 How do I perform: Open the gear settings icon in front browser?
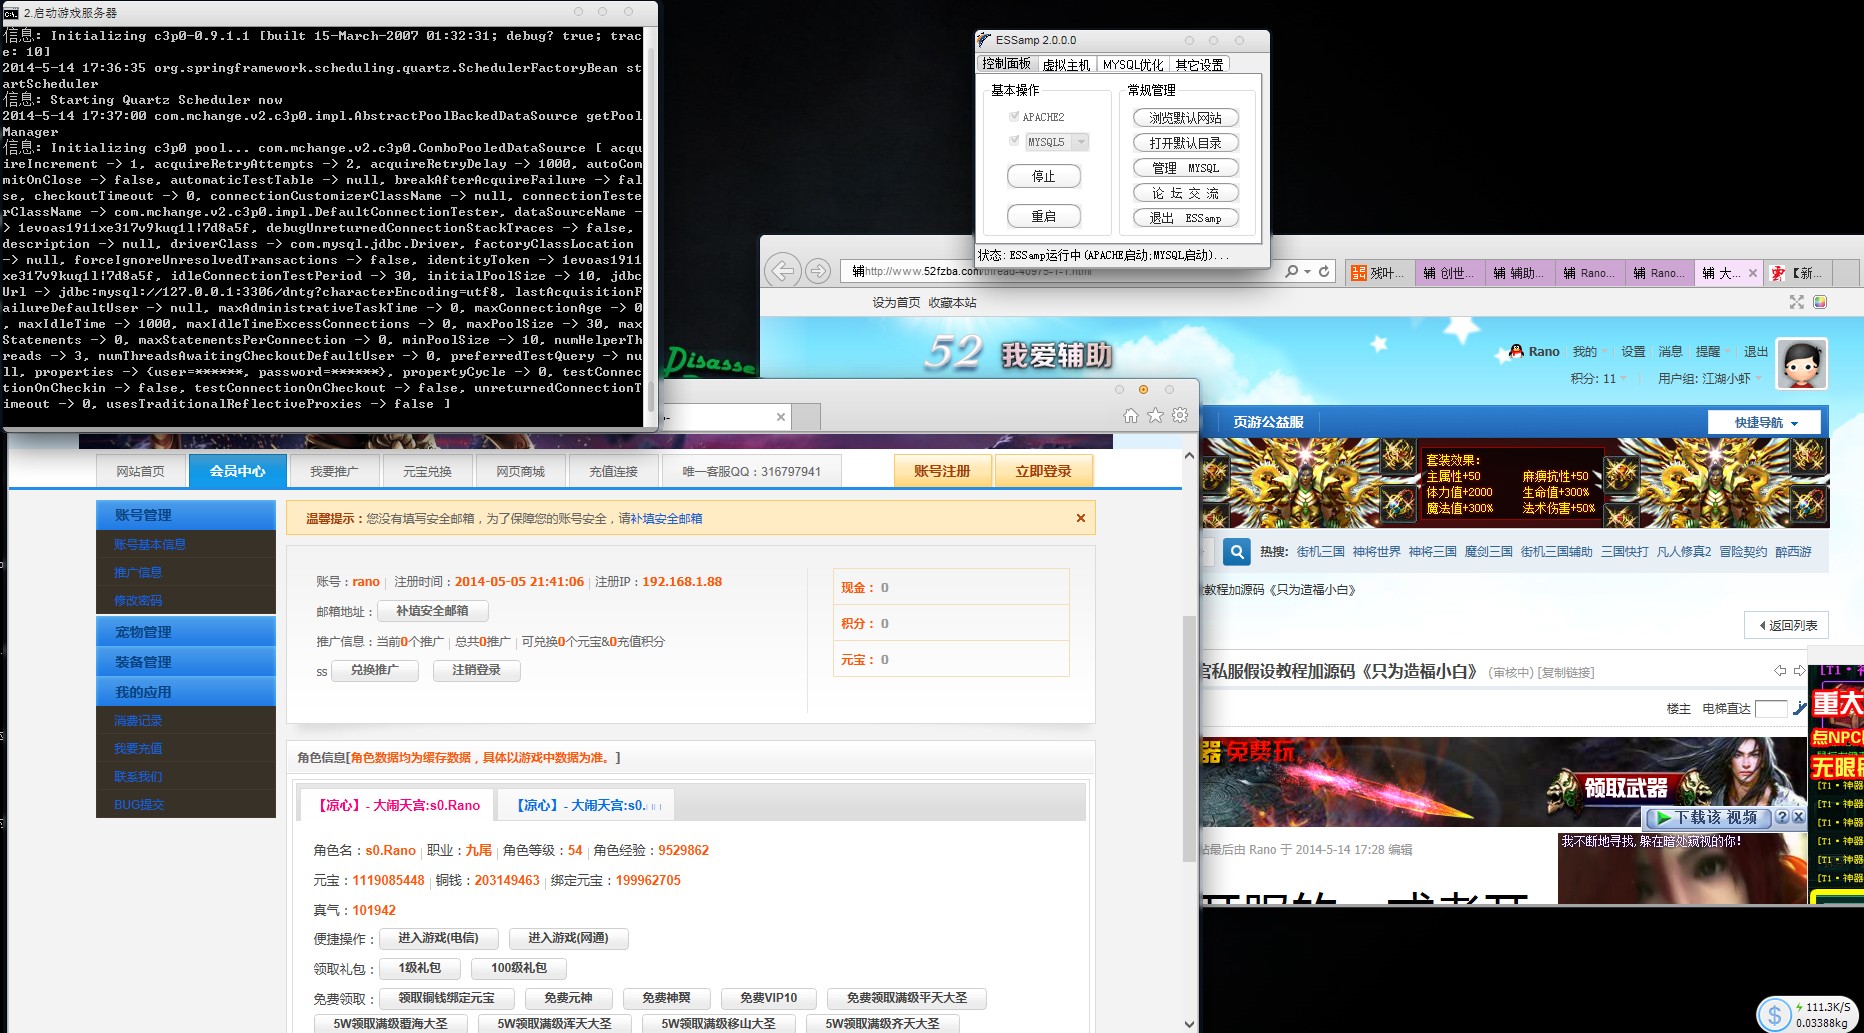[1180, 416]
